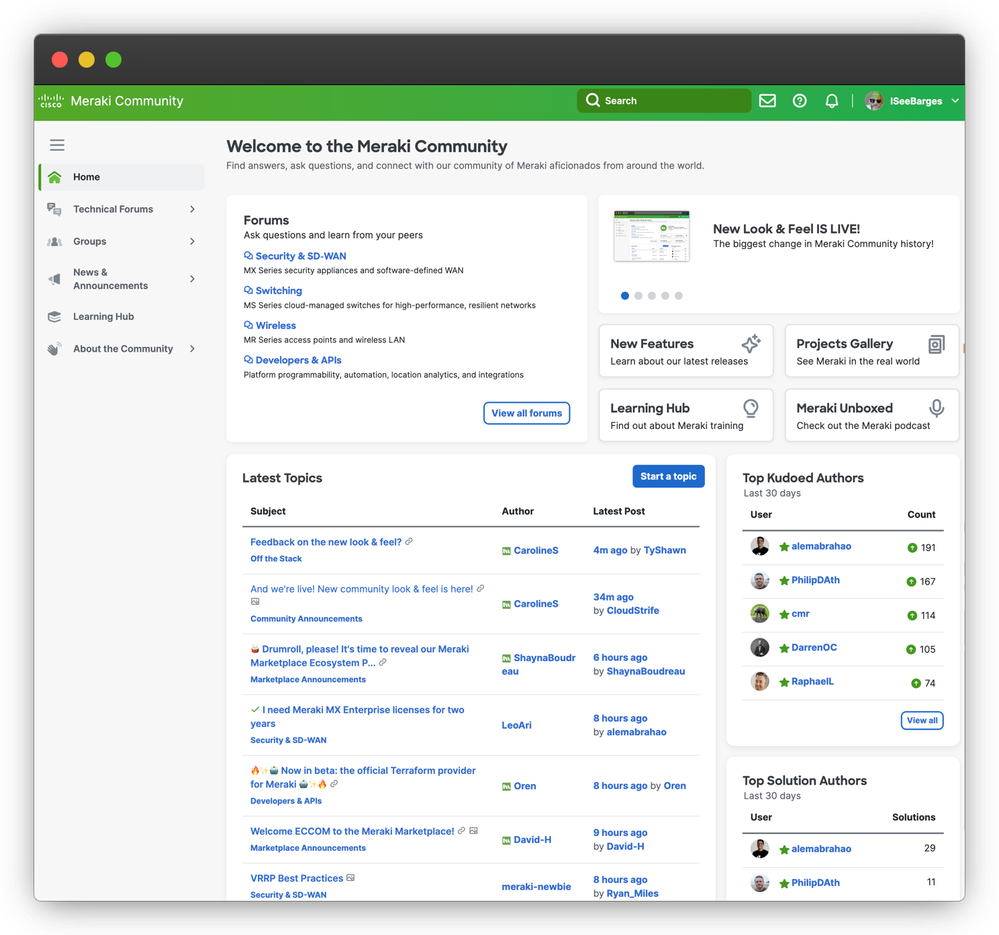Open News & Announcements sidebar item
This screenshot has width=999, height=935.
click(x=122, y=279)
